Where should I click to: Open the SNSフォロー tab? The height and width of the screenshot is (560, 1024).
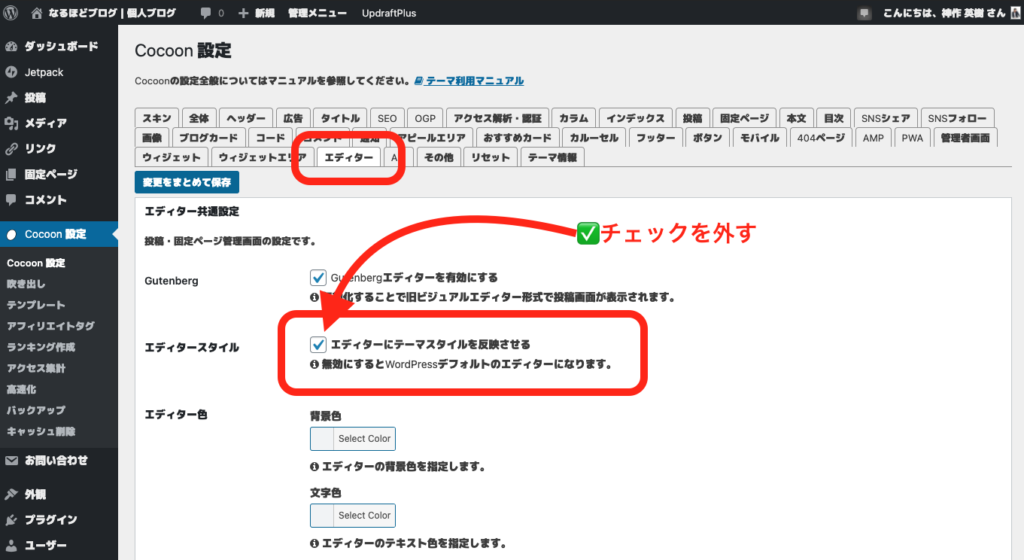(957, 118)
